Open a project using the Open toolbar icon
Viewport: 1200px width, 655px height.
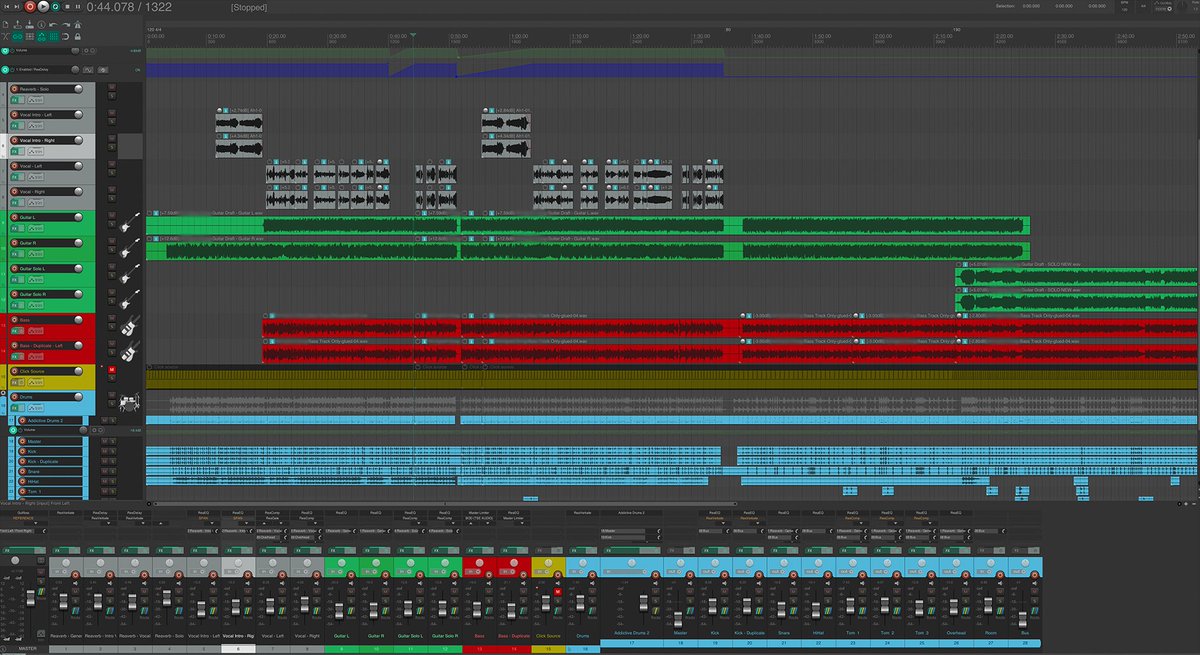tap(18, 25)
